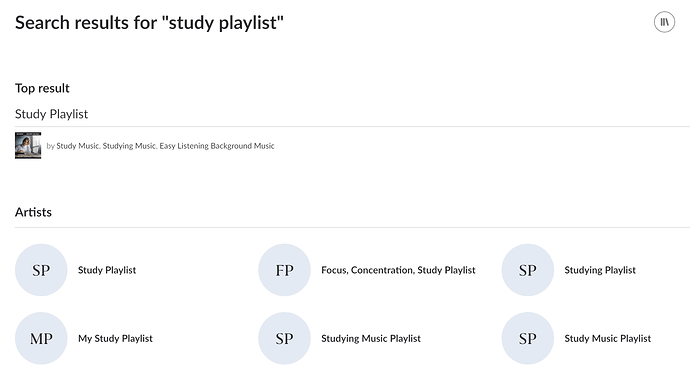Open the library icon in top right
This screenshot has width=690, height=390.
pyautogui.click(x=664, y=22)
